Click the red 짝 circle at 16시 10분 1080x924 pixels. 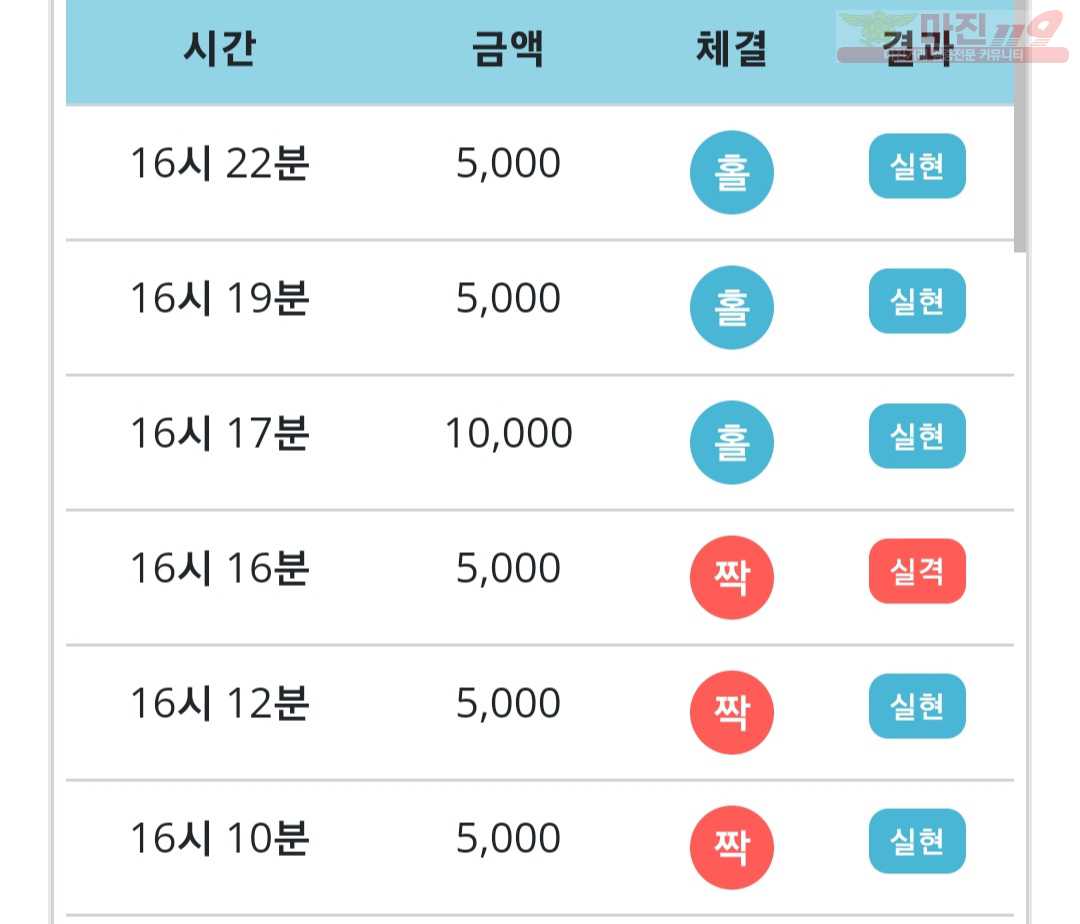pos(731,847)
